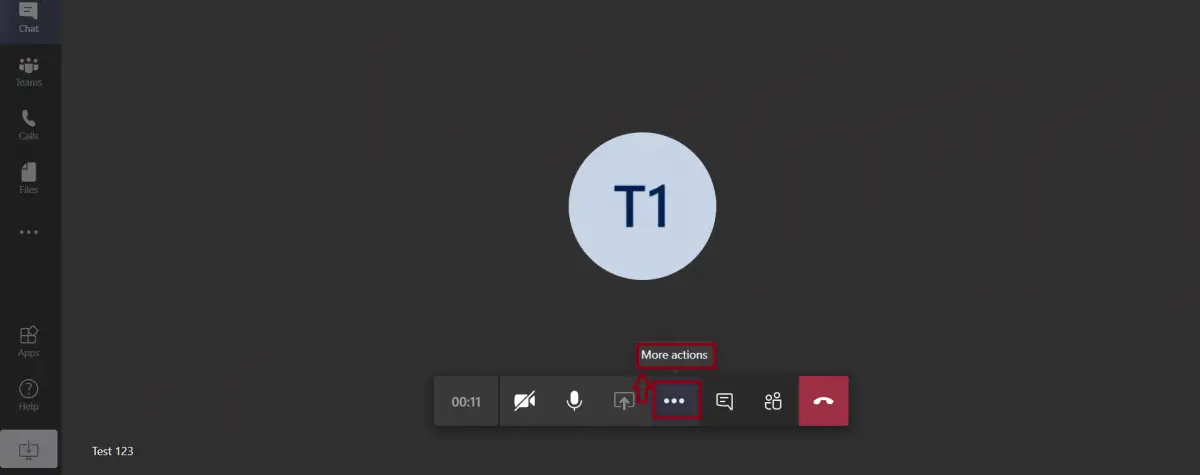Screen dimensions: 1200x475
Task: Turn the camera on
Action: tap(524, 401)
